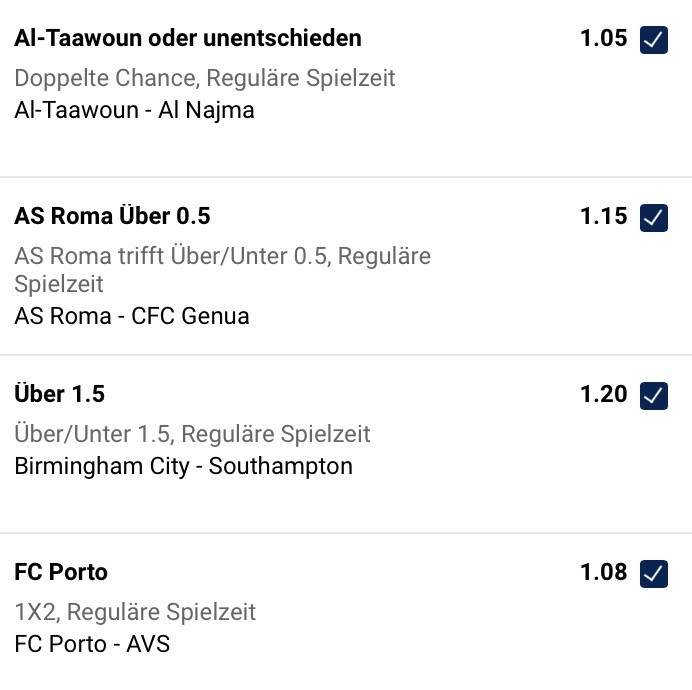Toggle the Über 1.5 Birmingham City checkbox

point(654,395)
